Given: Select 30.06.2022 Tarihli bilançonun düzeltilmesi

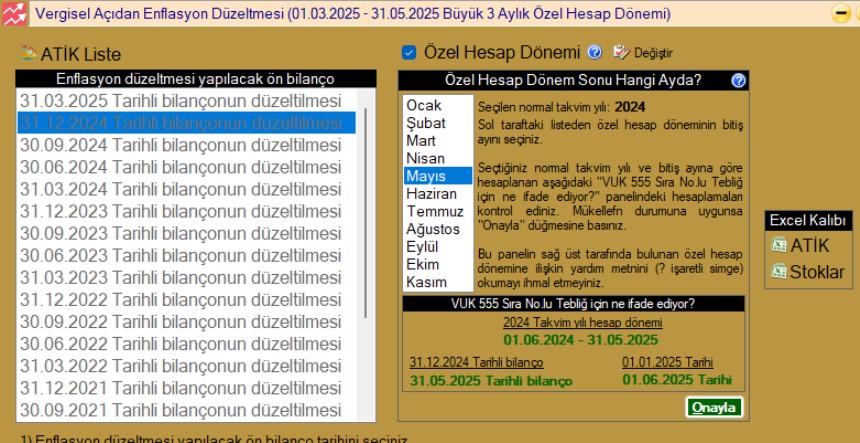Looking at the screenshot, I should pos(186,344).
